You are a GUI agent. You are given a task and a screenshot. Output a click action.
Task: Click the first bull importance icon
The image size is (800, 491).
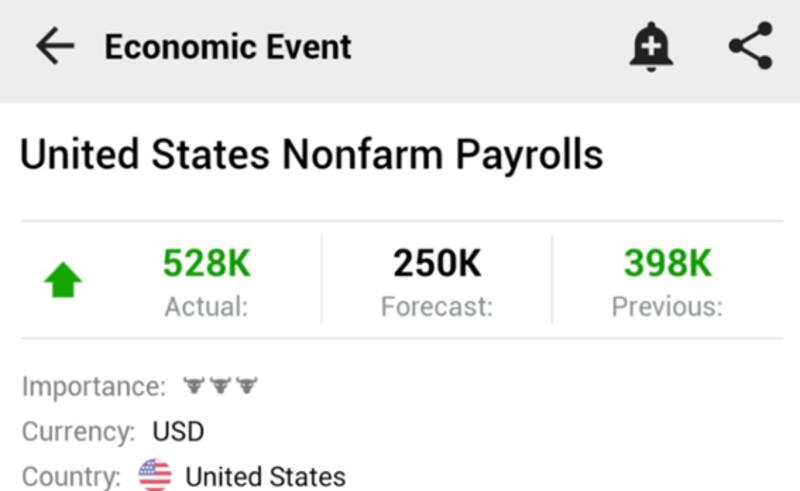tap(194, 385)
